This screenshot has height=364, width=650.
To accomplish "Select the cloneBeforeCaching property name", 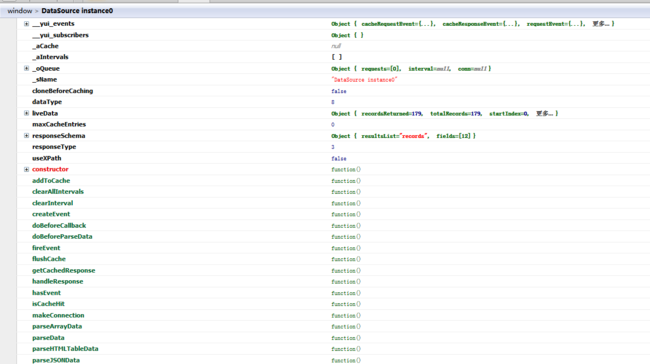I will (x=63, y=91).
